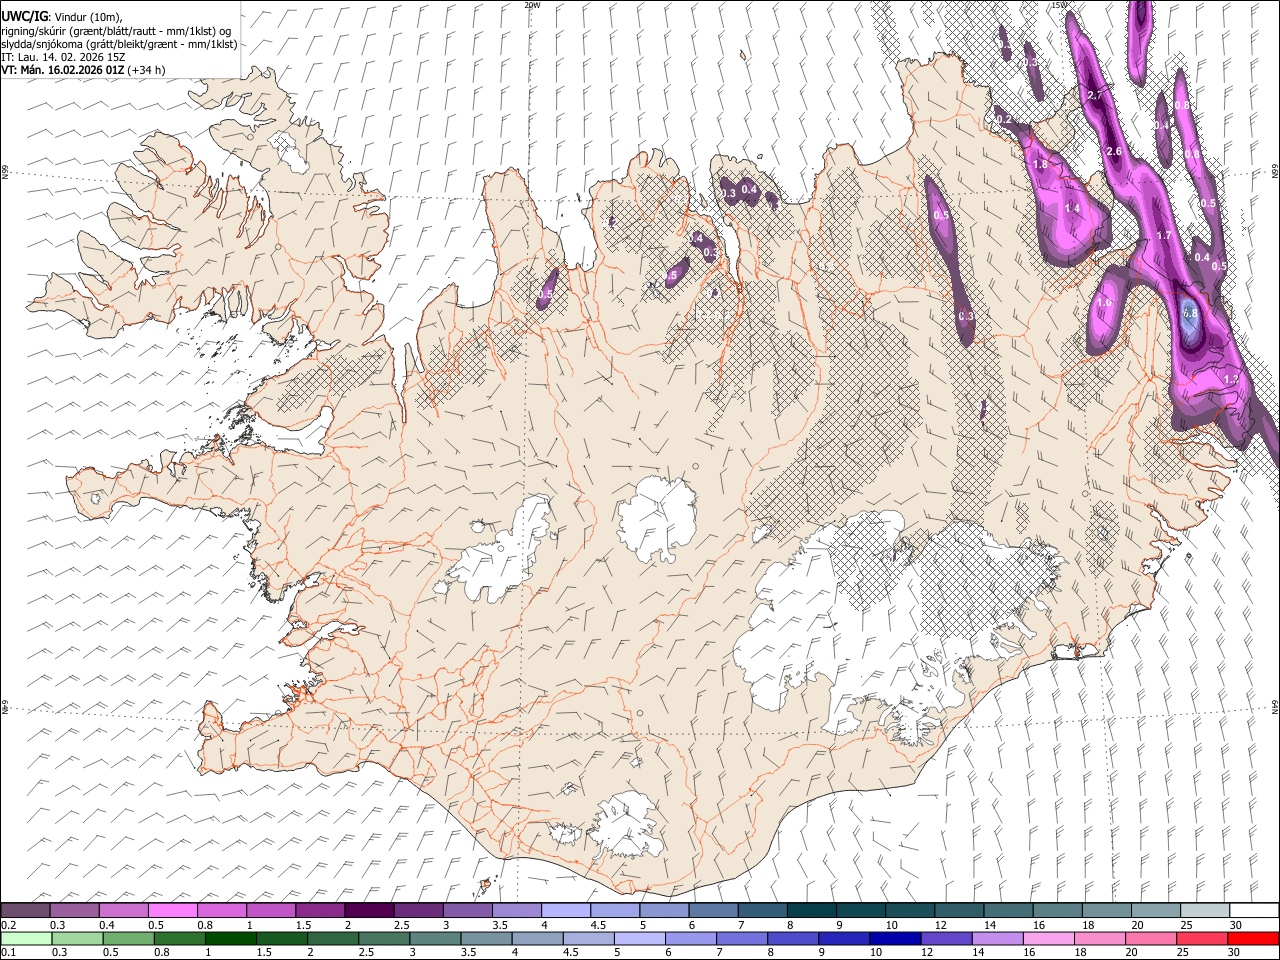Click the value inside the blue snowfall maximum
The height and width of the screenshot is (960, 1280).
click(x=1190, y=313)
